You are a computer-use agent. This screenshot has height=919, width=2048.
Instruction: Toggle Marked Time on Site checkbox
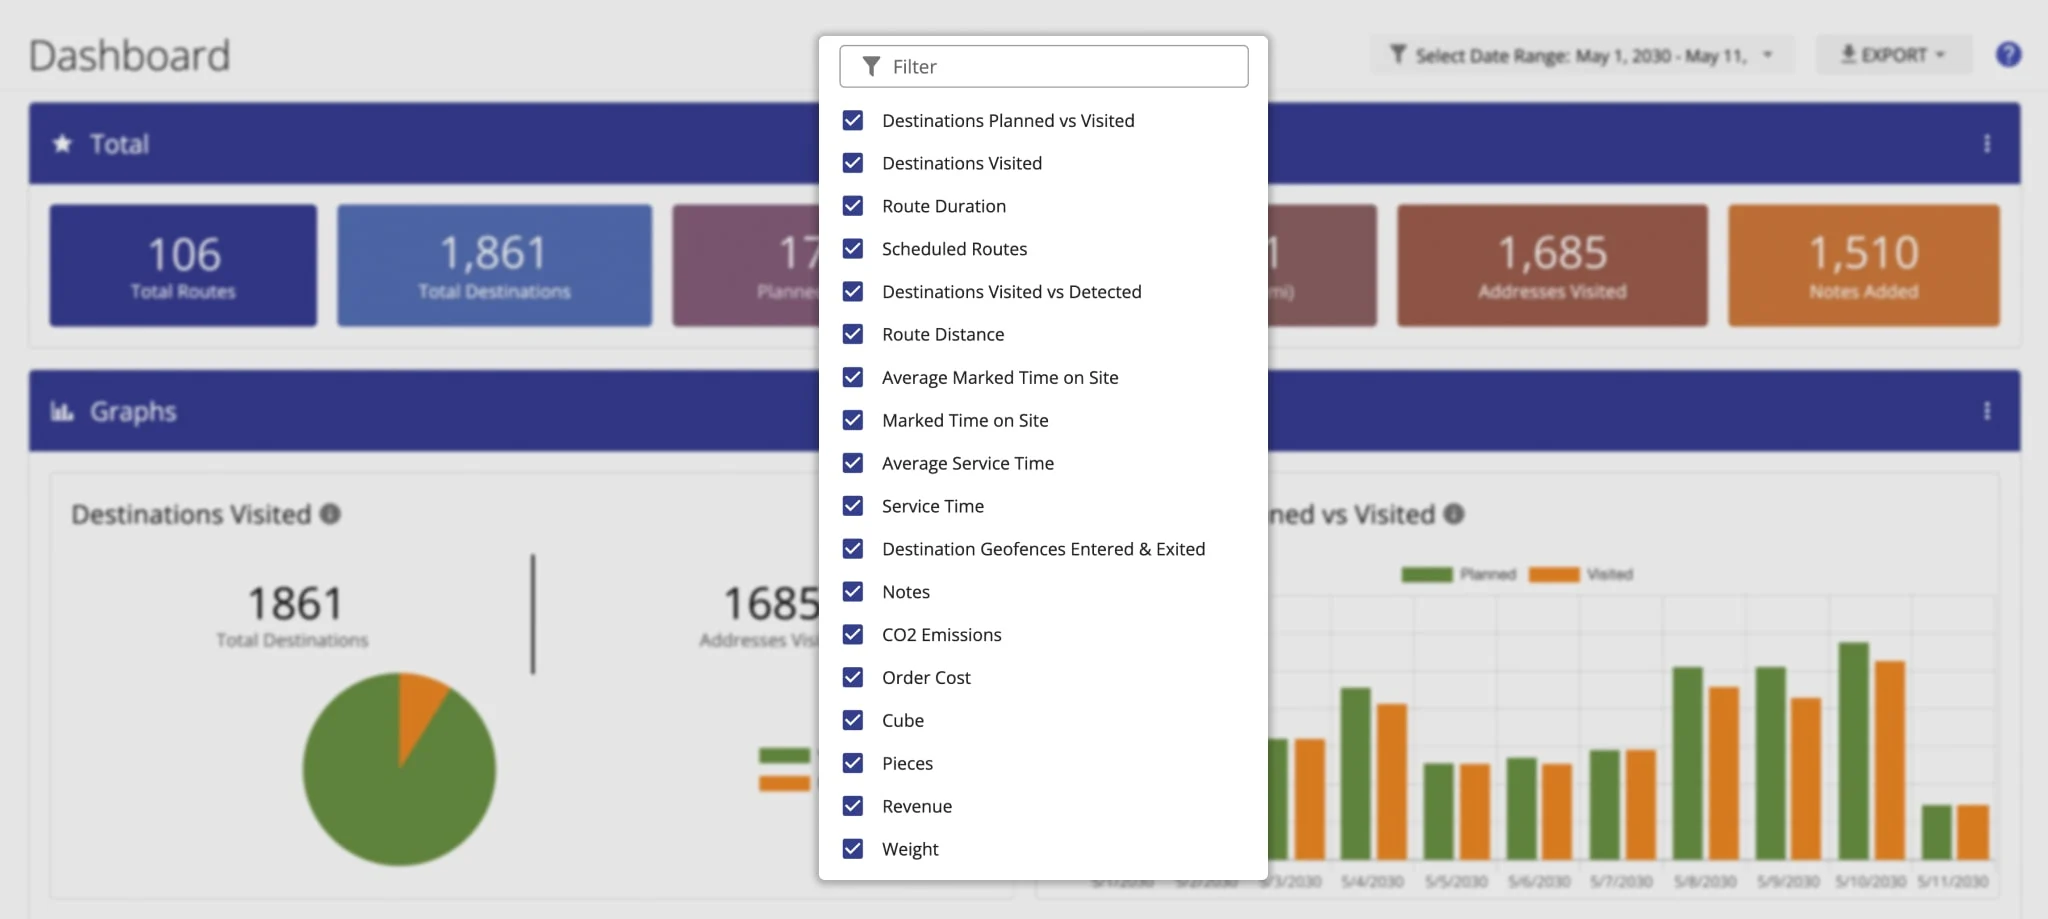[853, 420]
